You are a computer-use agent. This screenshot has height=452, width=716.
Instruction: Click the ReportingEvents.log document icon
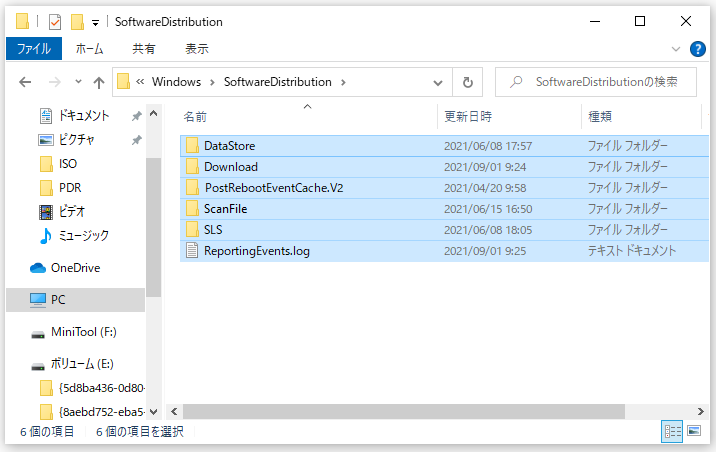click(x=192, y=251)
